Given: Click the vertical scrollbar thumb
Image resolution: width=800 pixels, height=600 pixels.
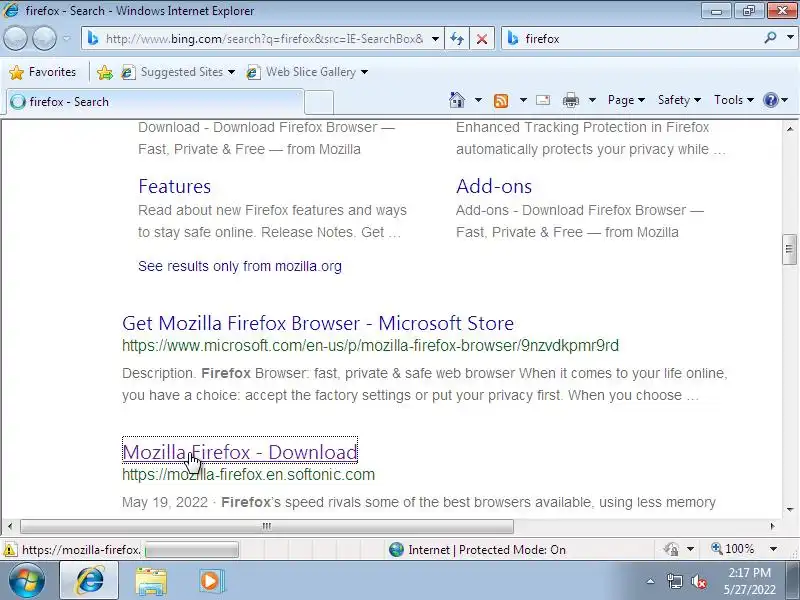Looking at the screenshot, I should 789,249.
